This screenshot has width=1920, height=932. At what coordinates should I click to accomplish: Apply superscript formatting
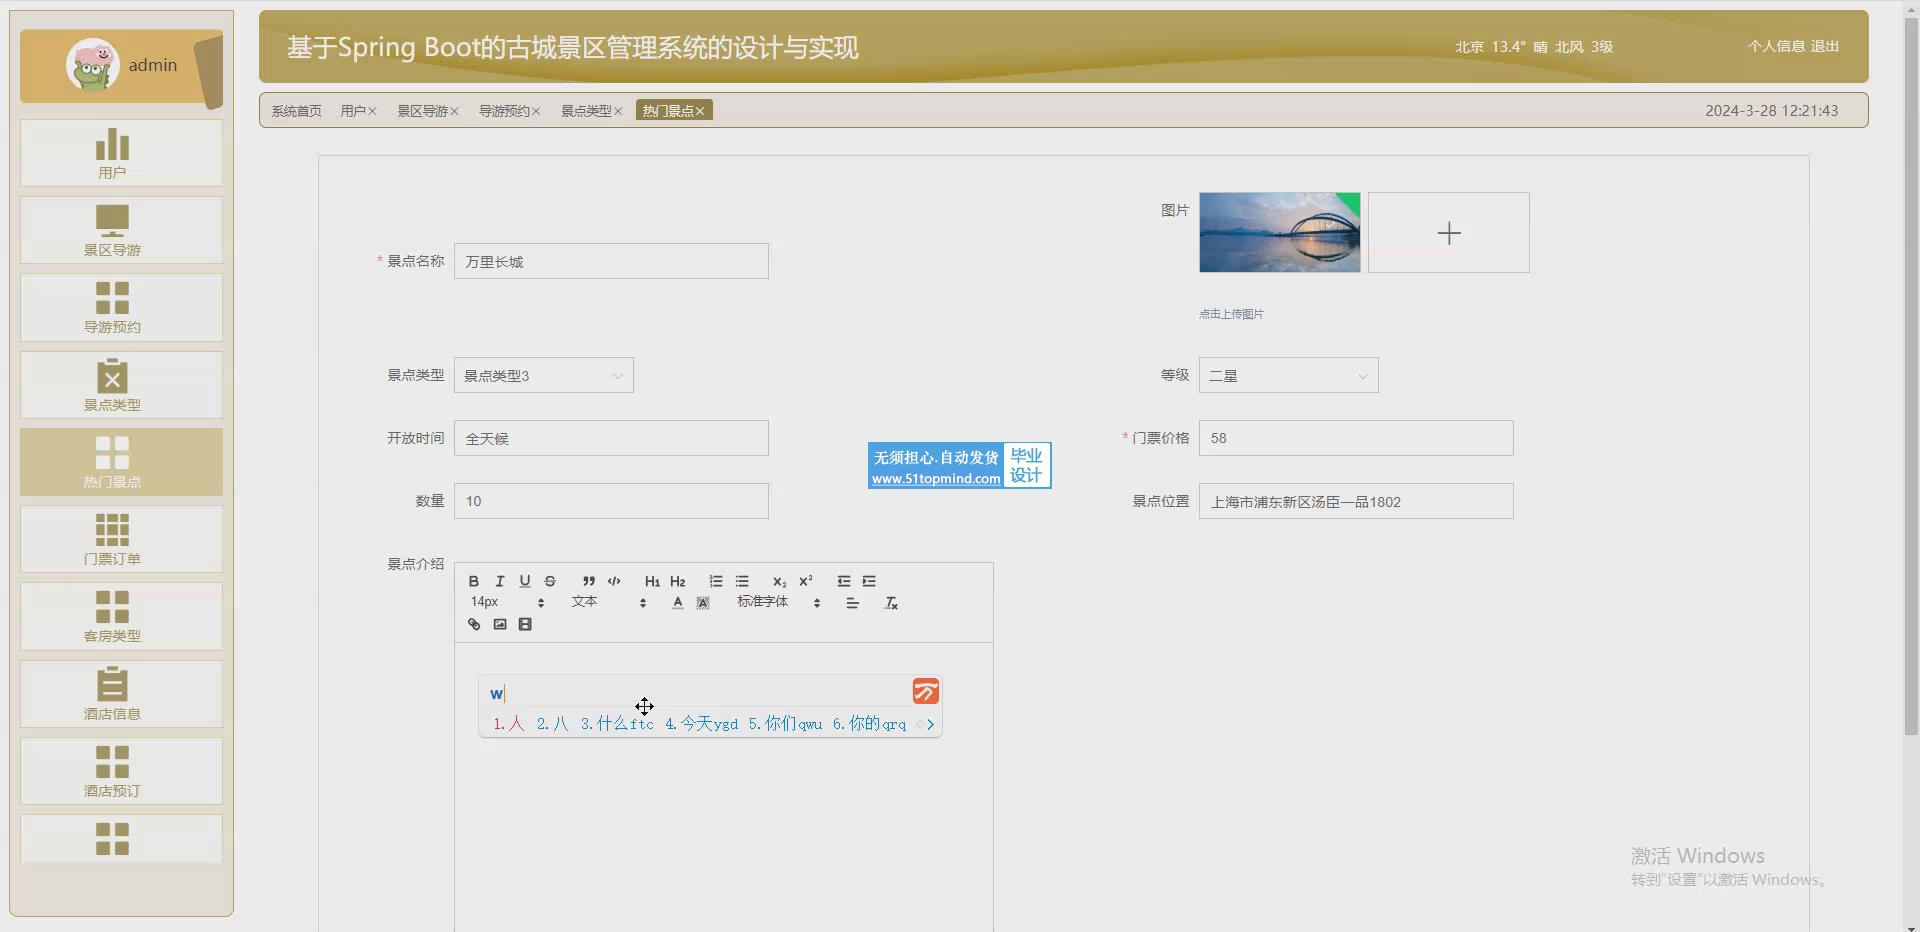[x=806, y=581]
